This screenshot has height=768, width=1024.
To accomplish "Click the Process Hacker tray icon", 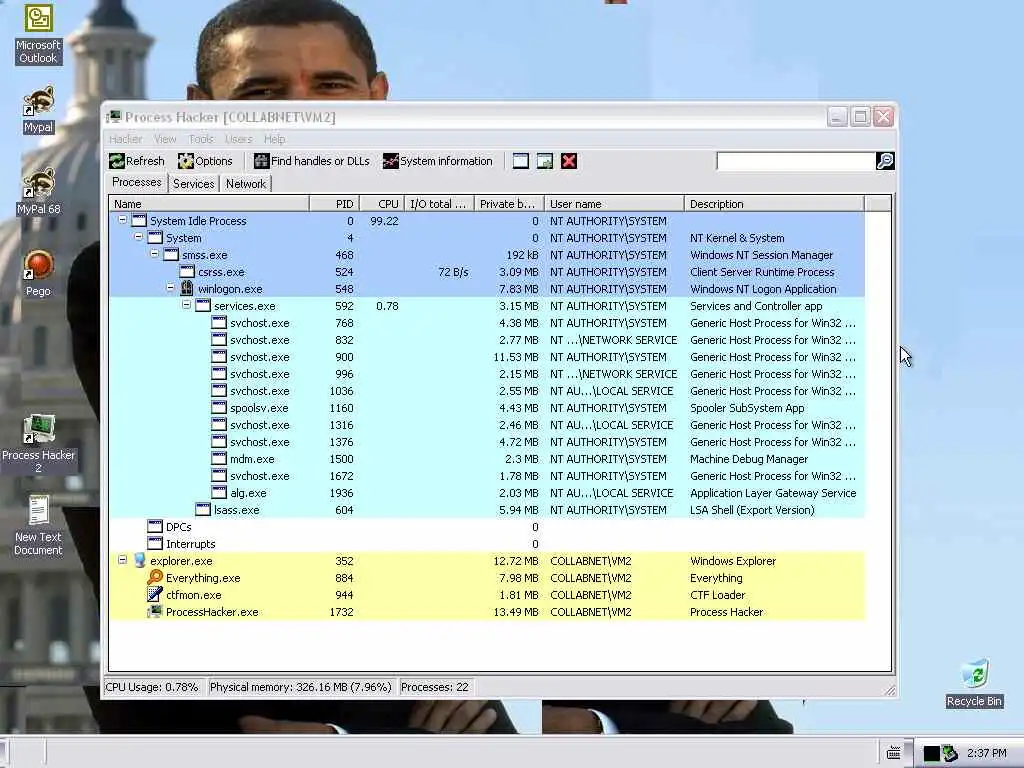I will (950, 753).
